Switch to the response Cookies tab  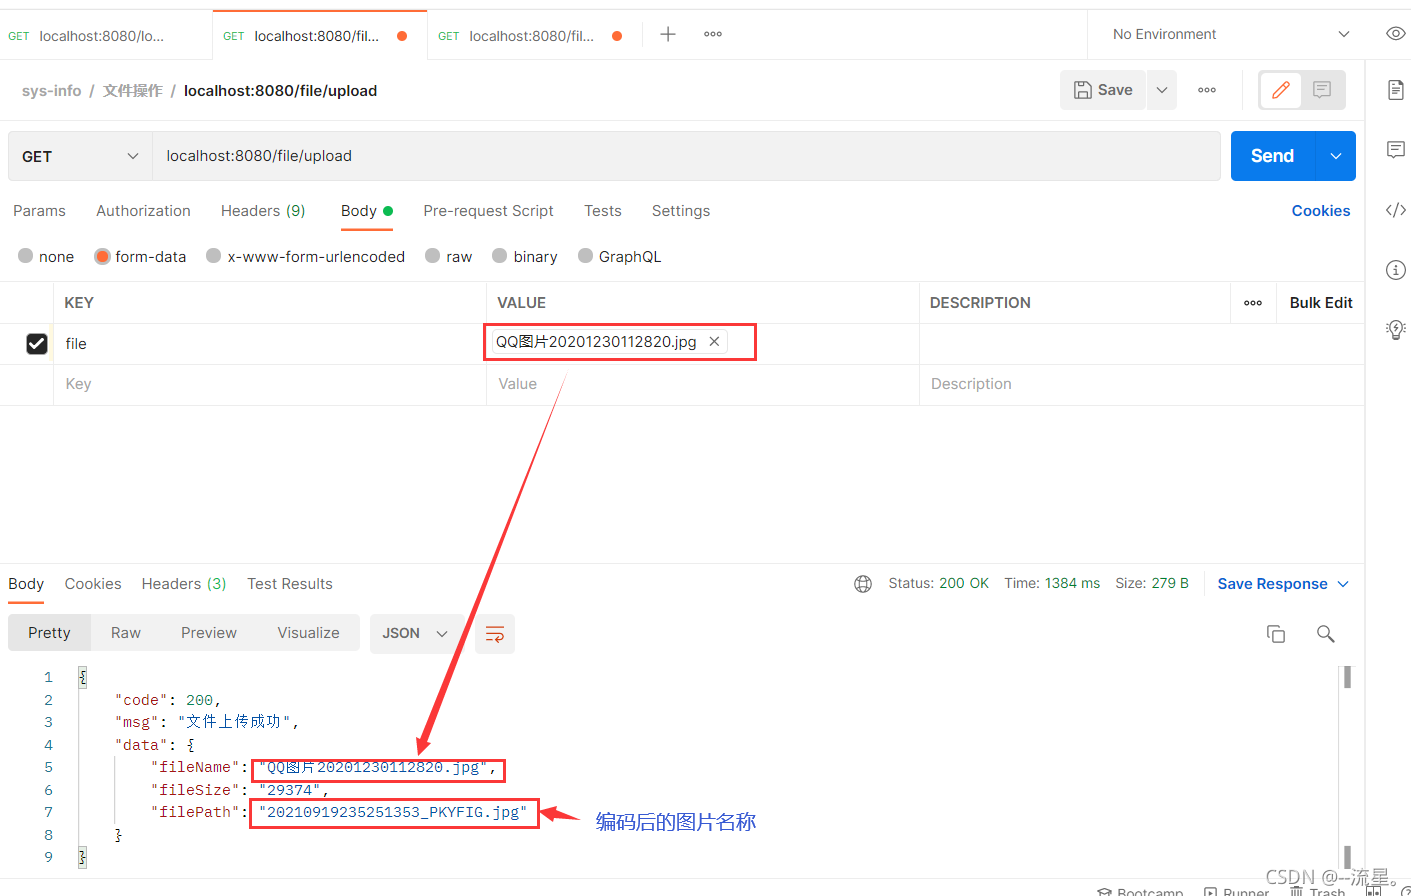pyautogui.click(x=93, y=584)
